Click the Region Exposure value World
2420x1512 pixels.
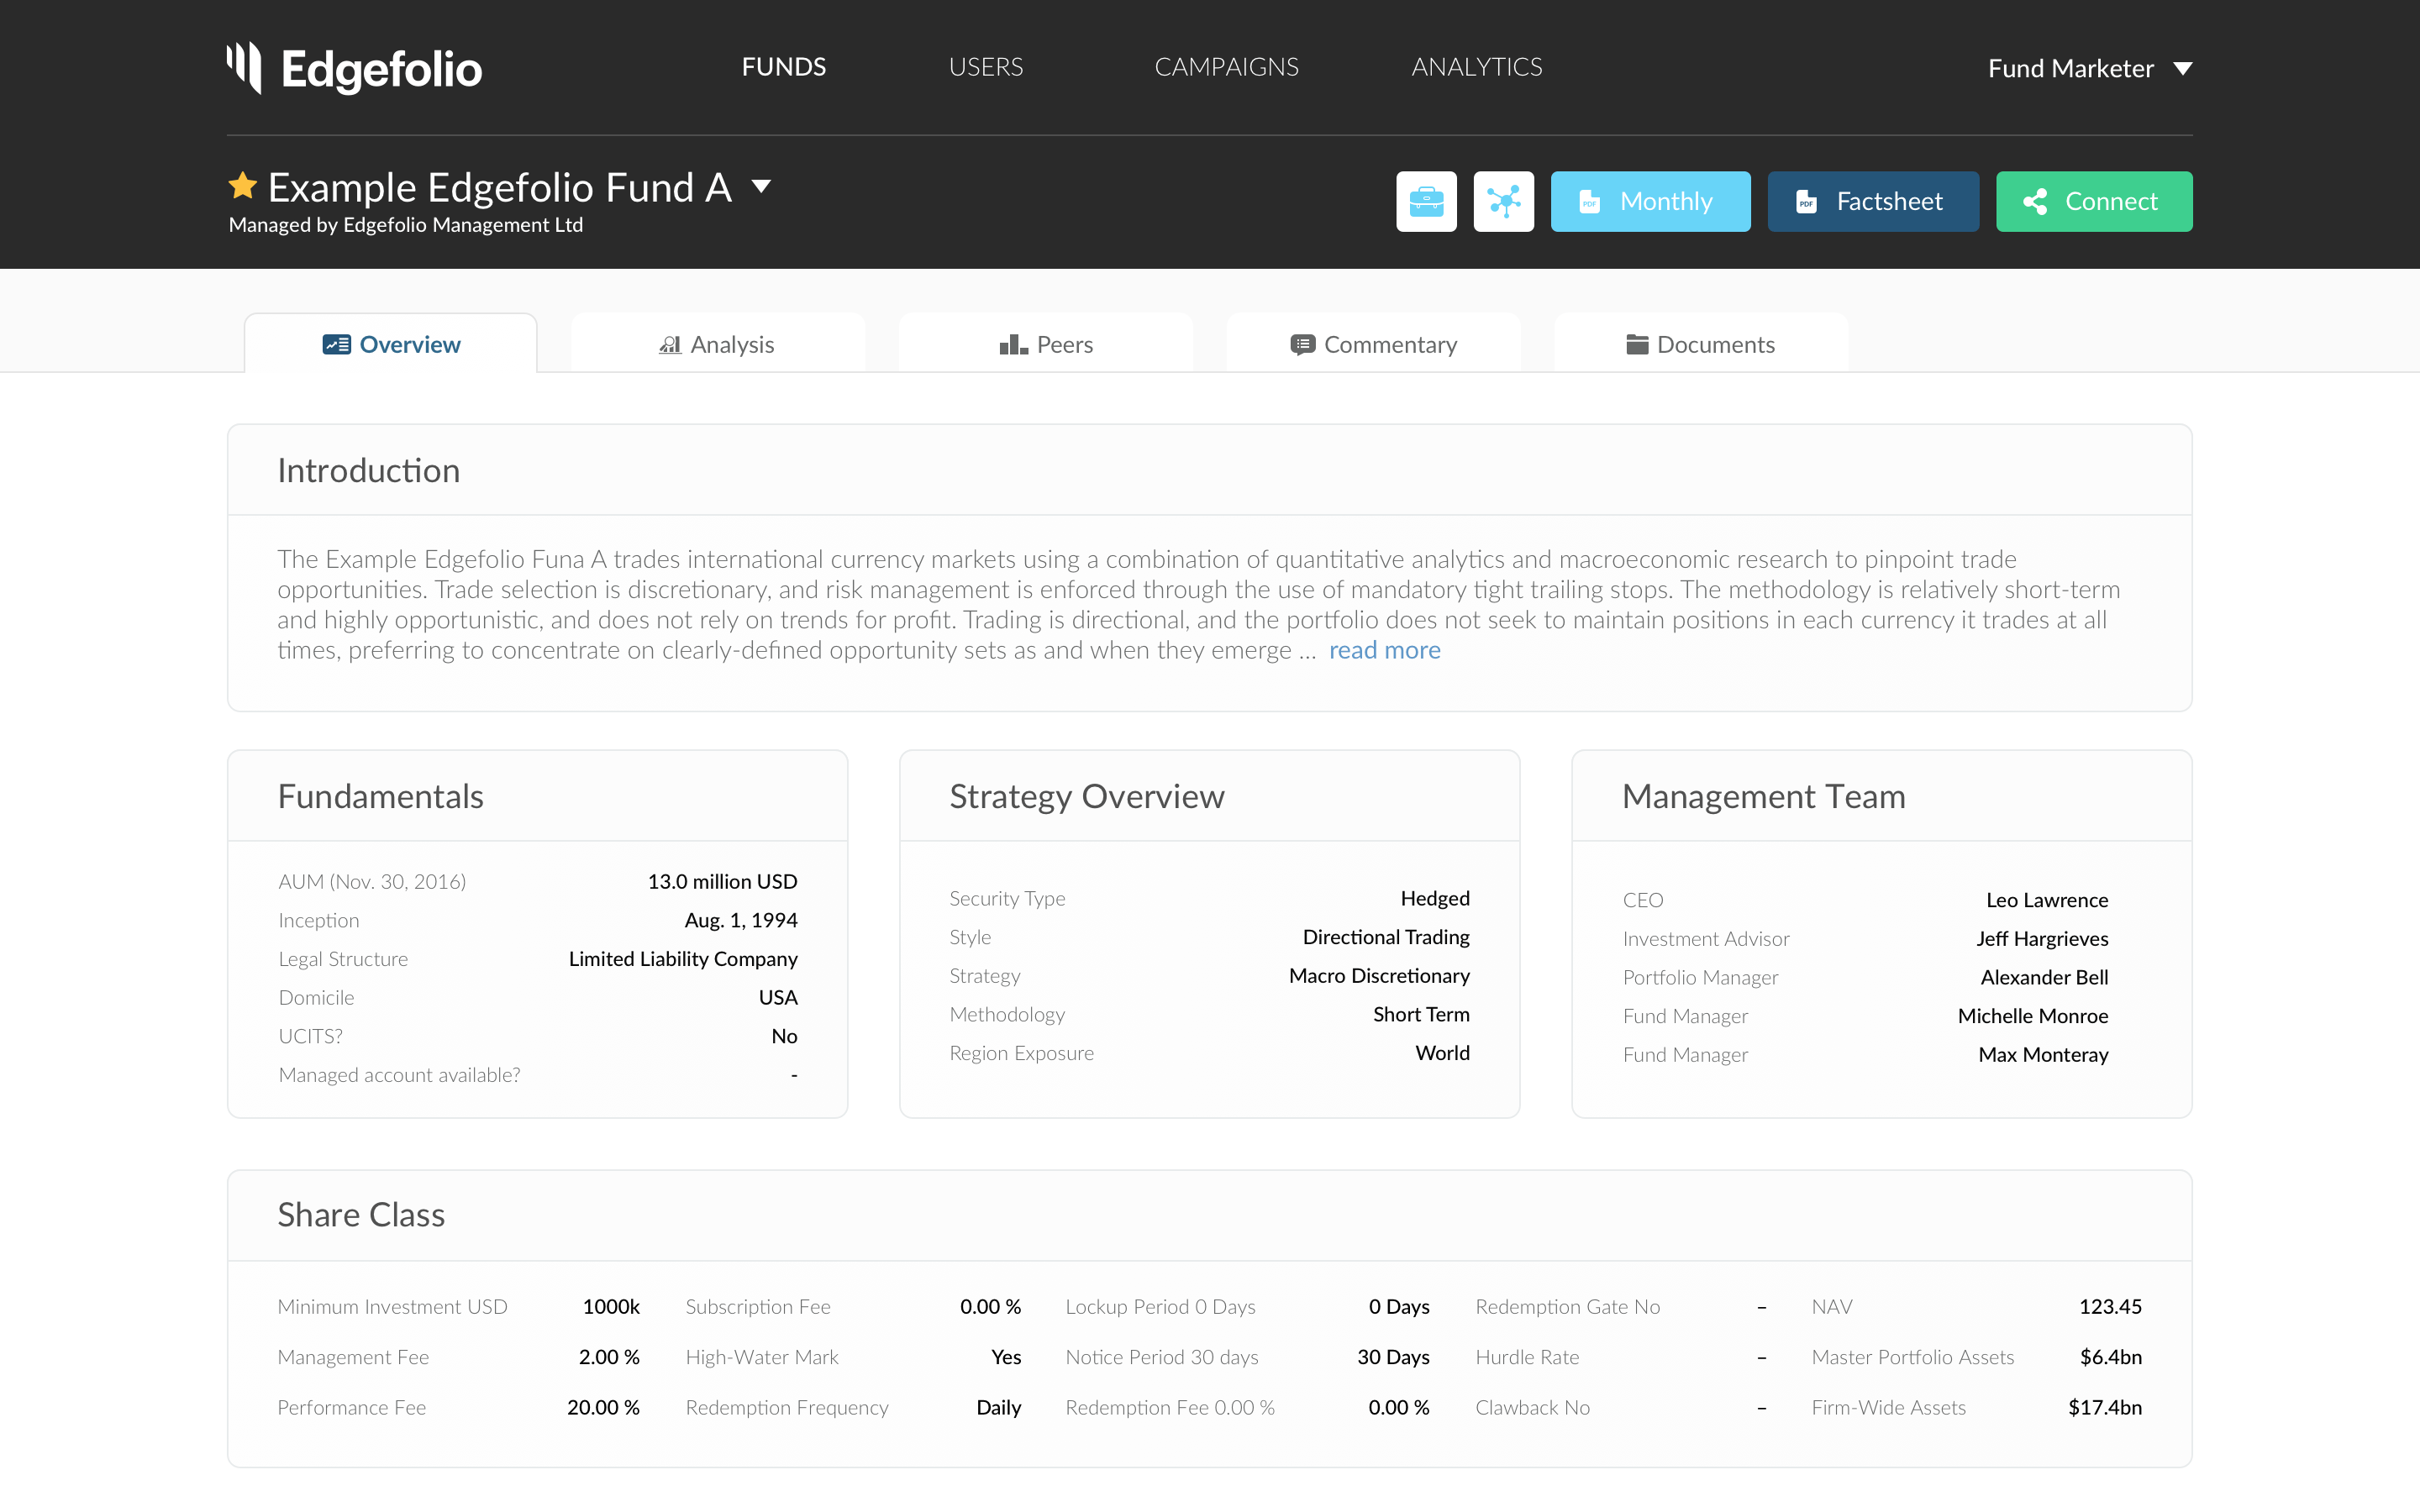[1442, 1053]
